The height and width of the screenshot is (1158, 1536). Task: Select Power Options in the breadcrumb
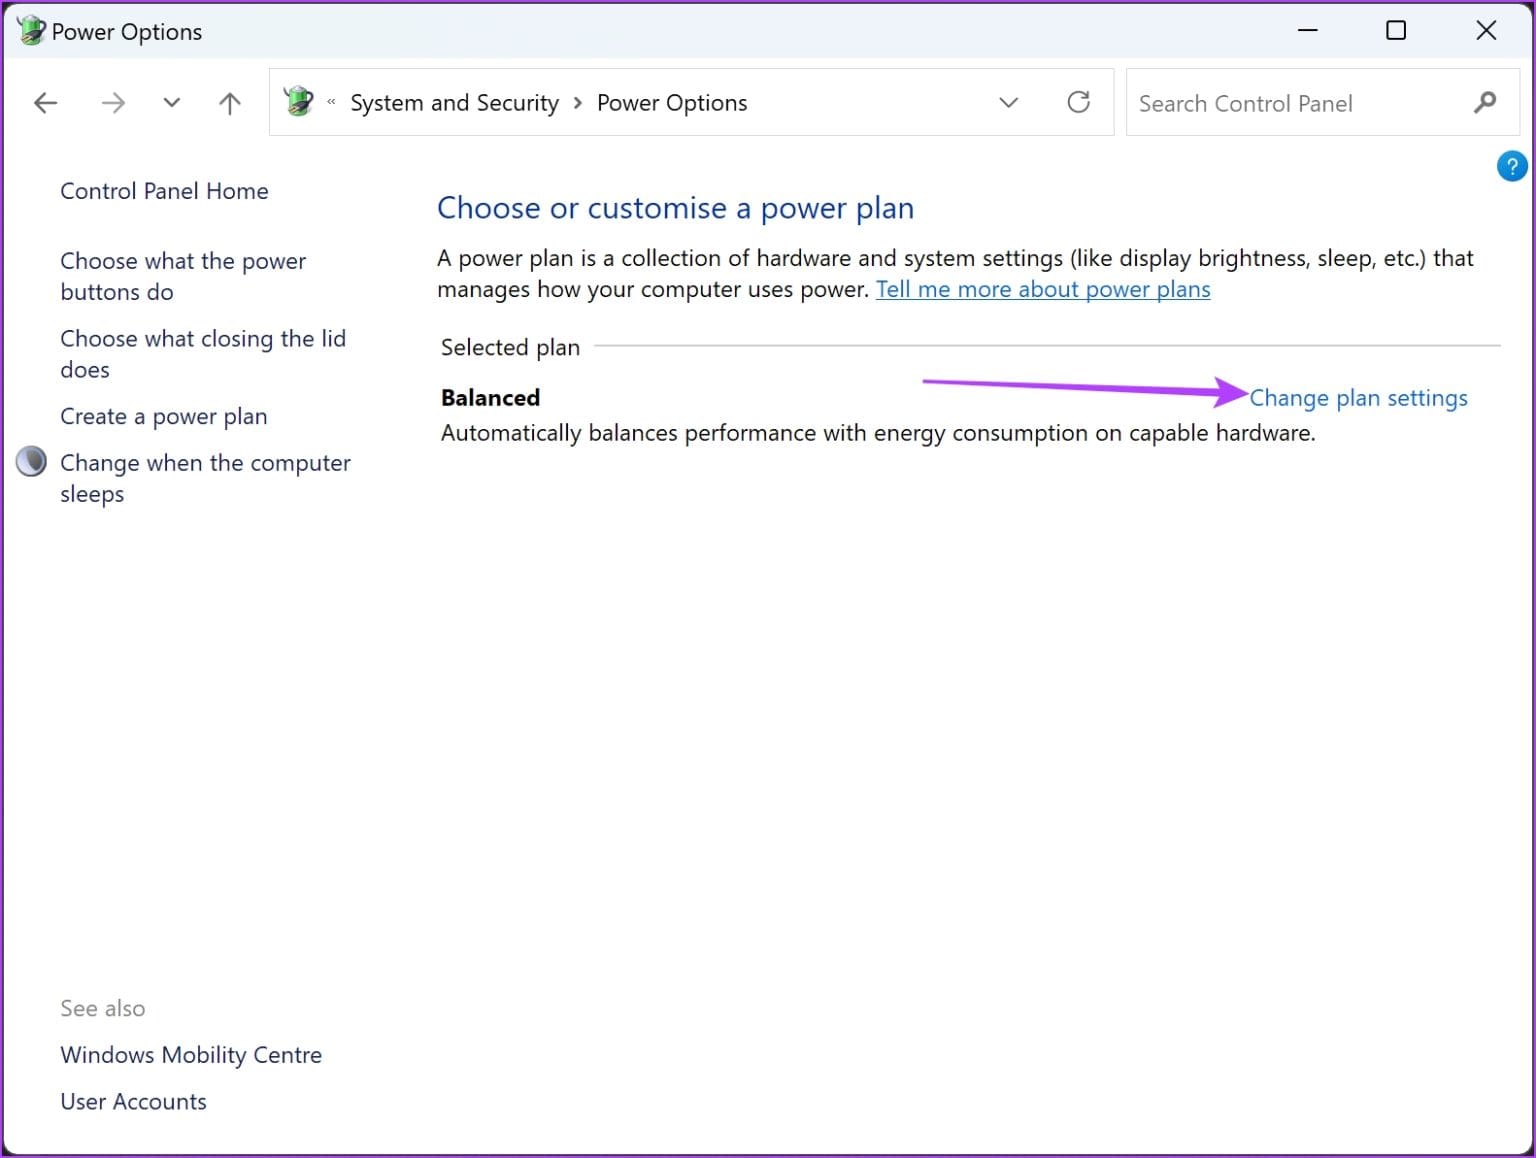click(x=672, y=102)
